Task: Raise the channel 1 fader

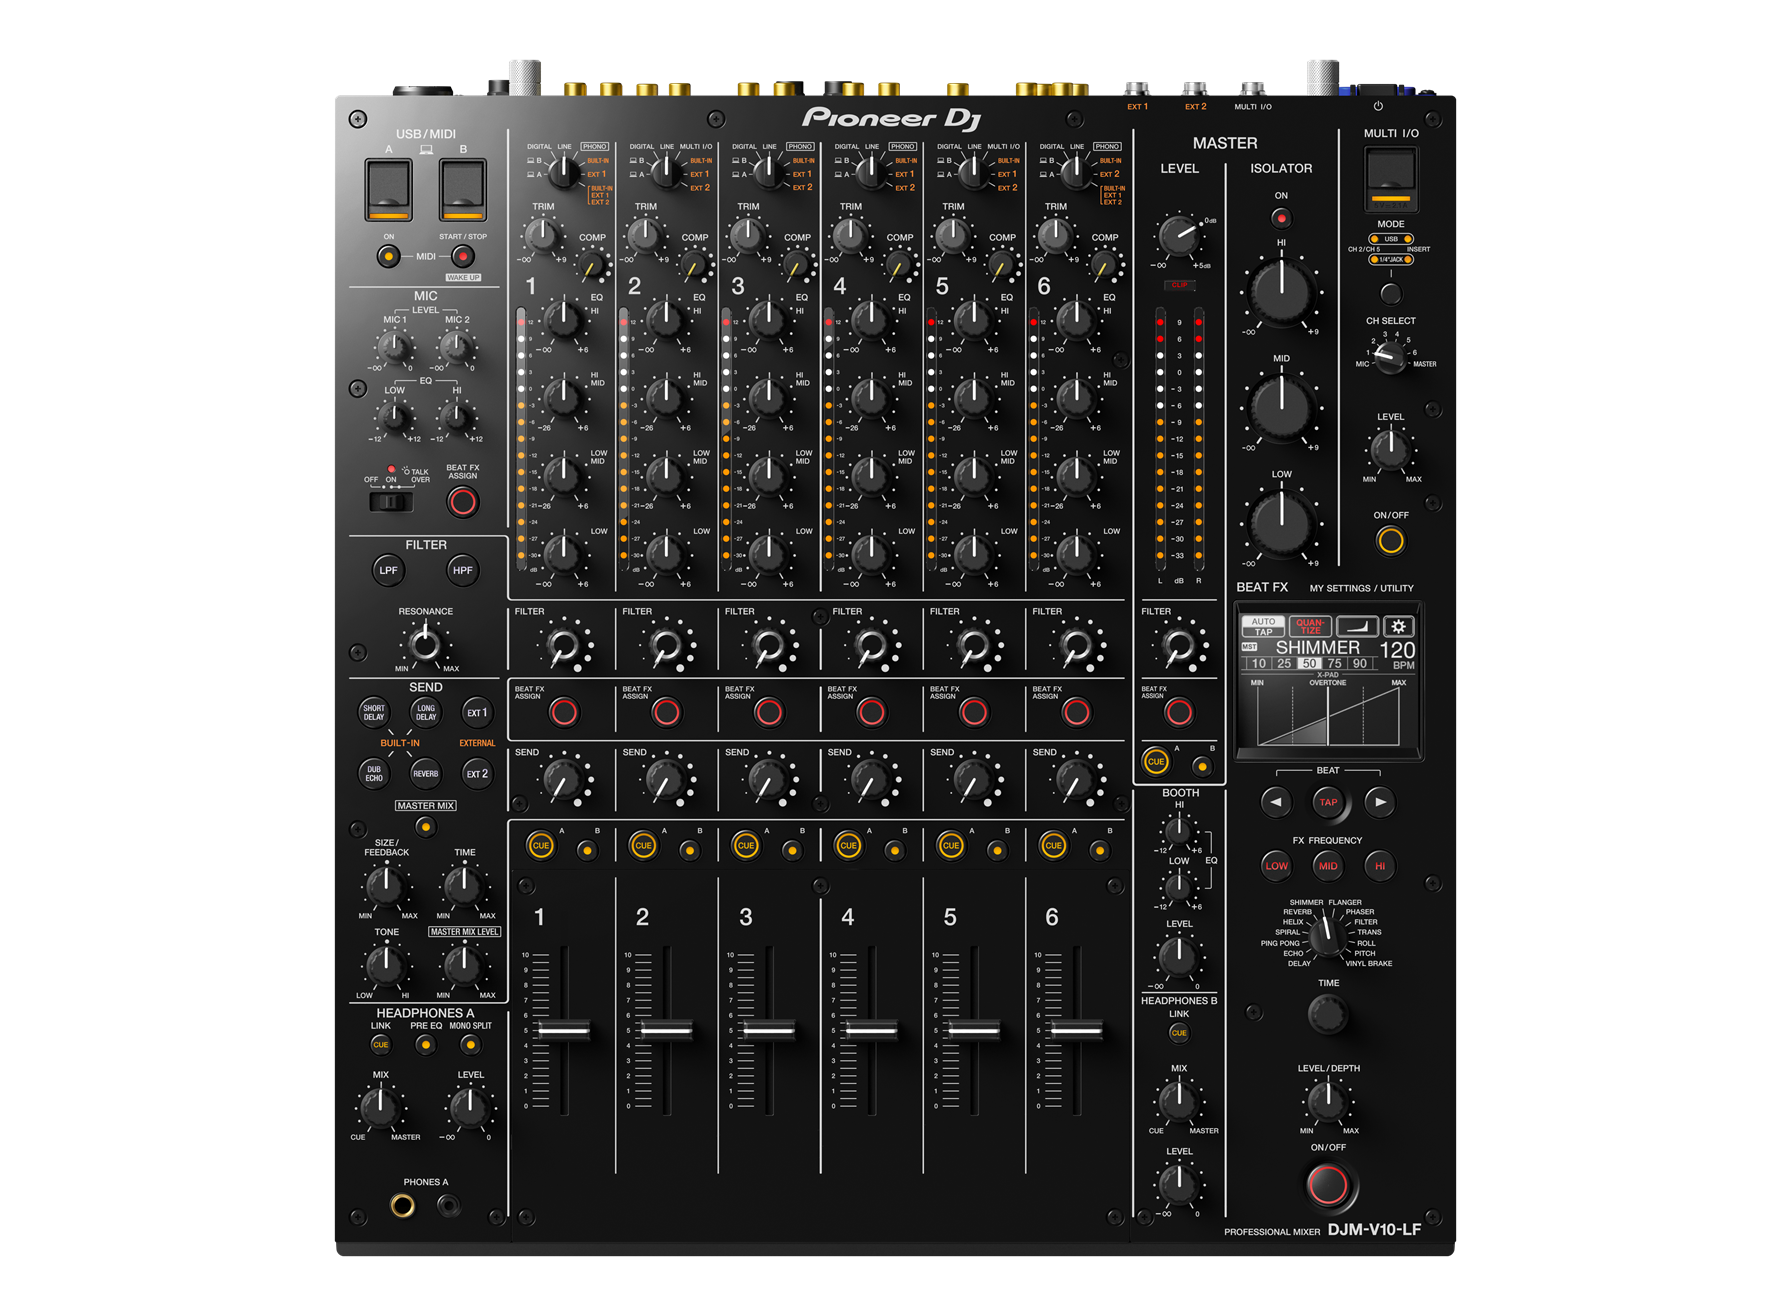Action: (x=566, y=1030)
